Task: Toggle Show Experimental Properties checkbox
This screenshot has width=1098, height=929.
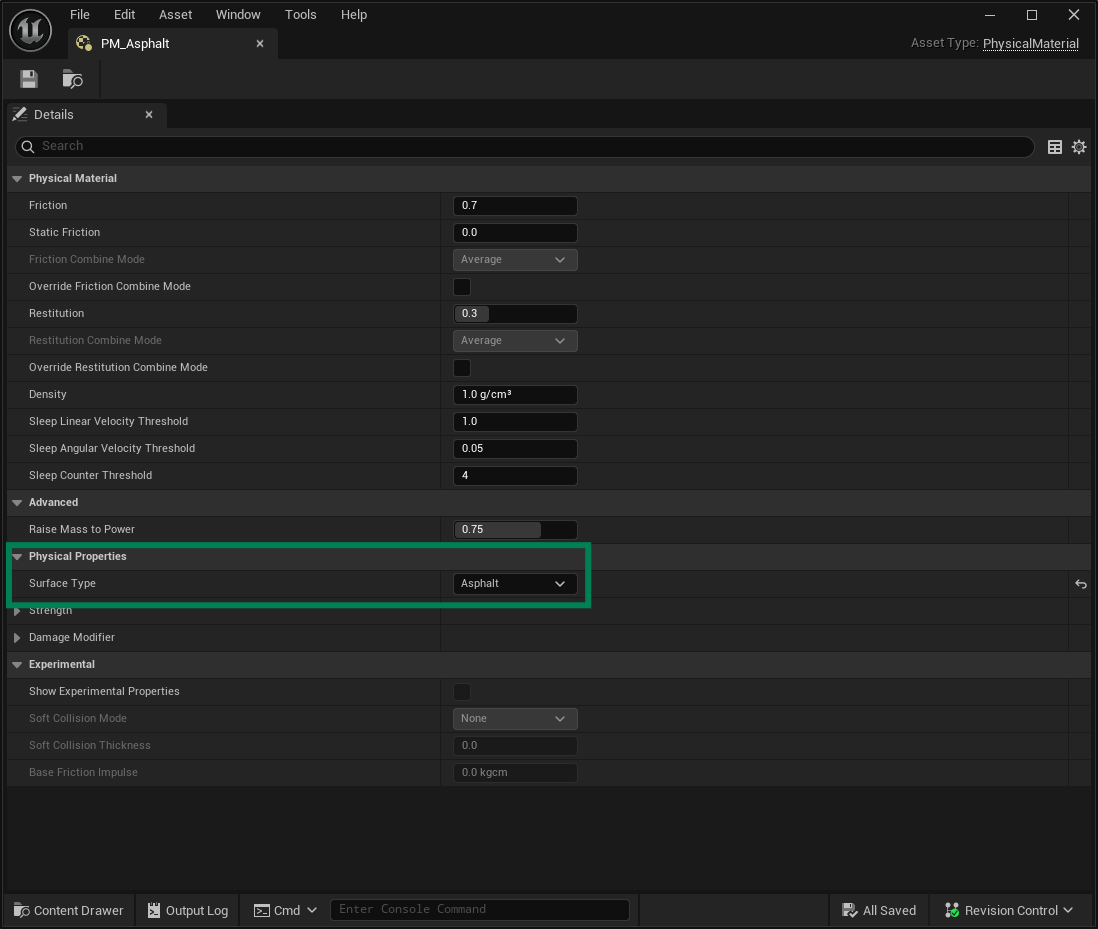Action: click(462, 692)
